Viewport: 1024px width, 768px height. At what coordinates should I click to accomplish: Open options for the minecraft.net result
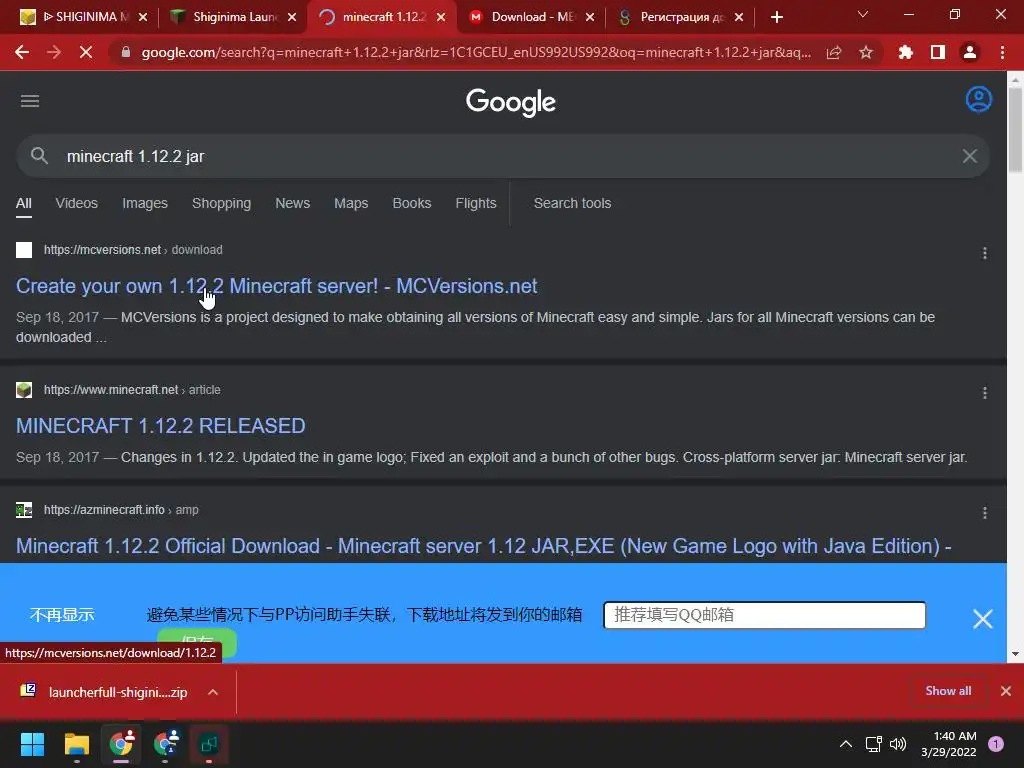point(985,393)
